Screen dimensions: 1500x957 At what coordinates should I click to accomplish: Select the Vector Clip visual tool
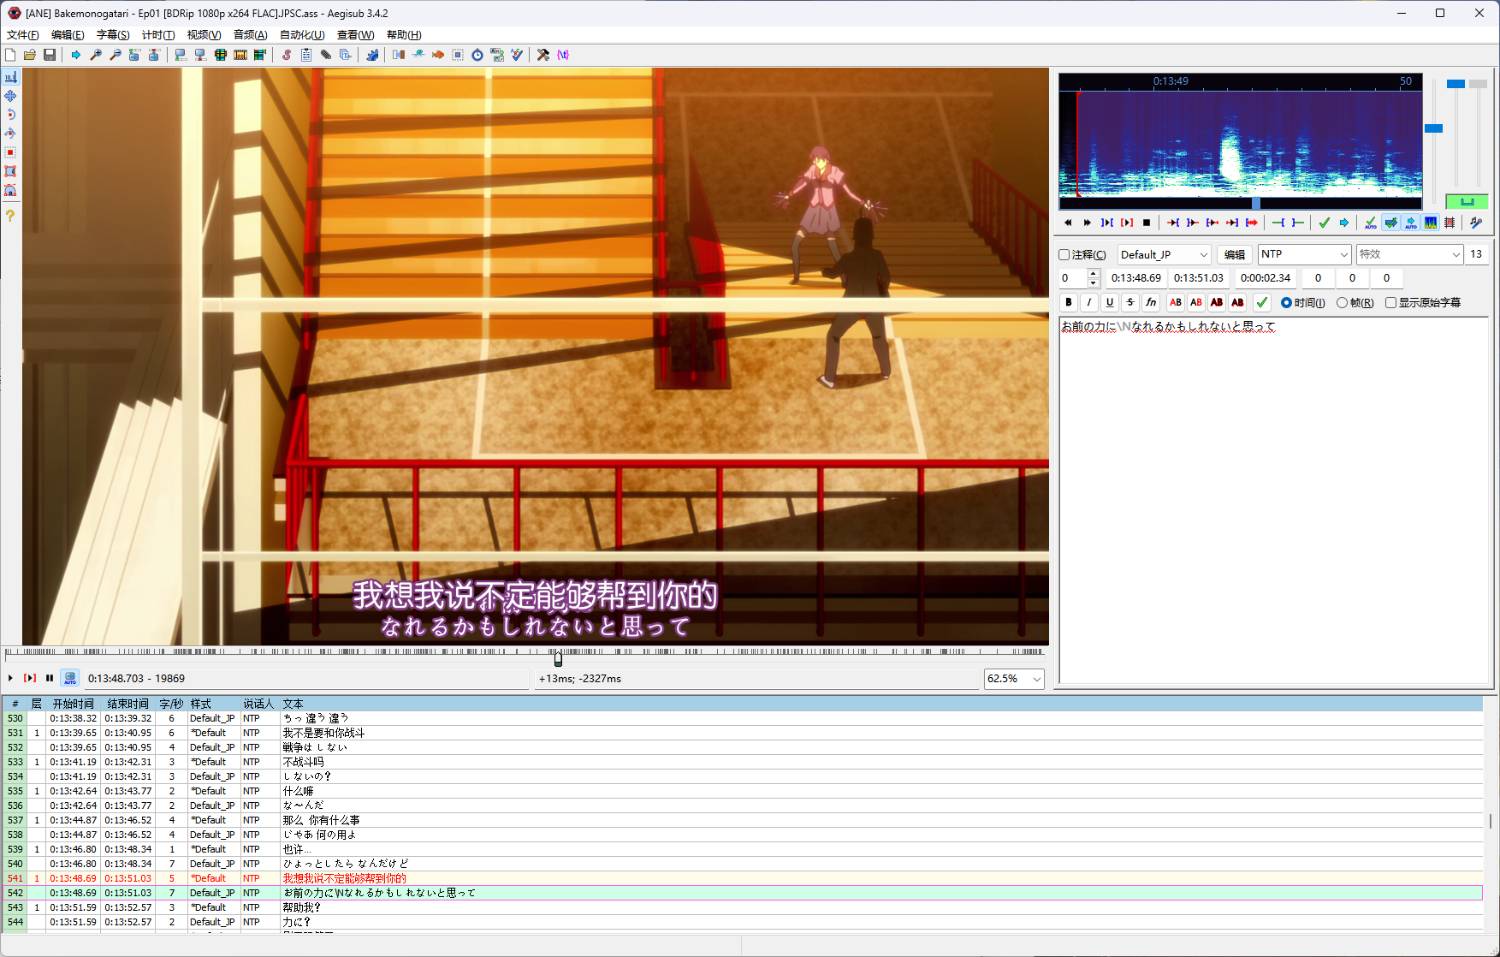tap(10, 190)
